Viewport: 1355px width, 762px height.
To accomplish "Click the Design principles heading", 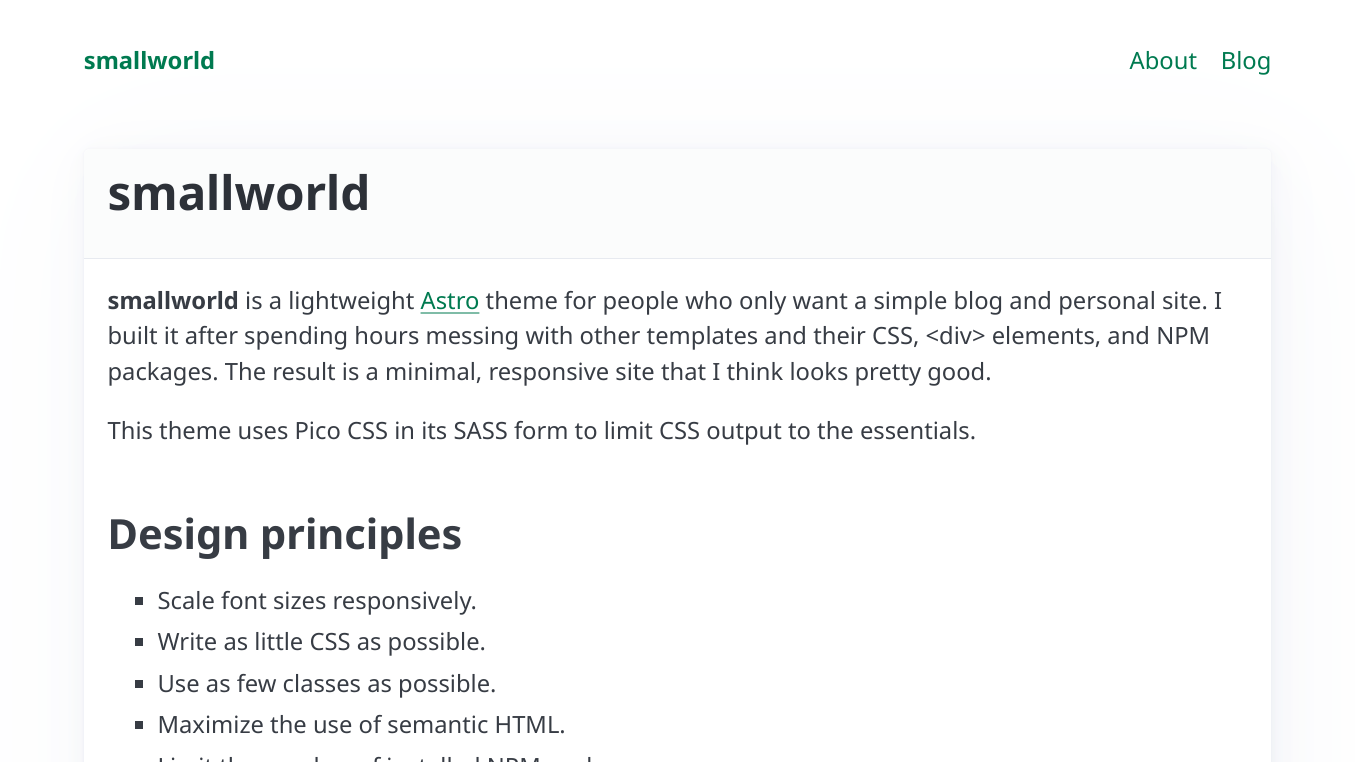I will pyautogui.click(x=284, y=534).
